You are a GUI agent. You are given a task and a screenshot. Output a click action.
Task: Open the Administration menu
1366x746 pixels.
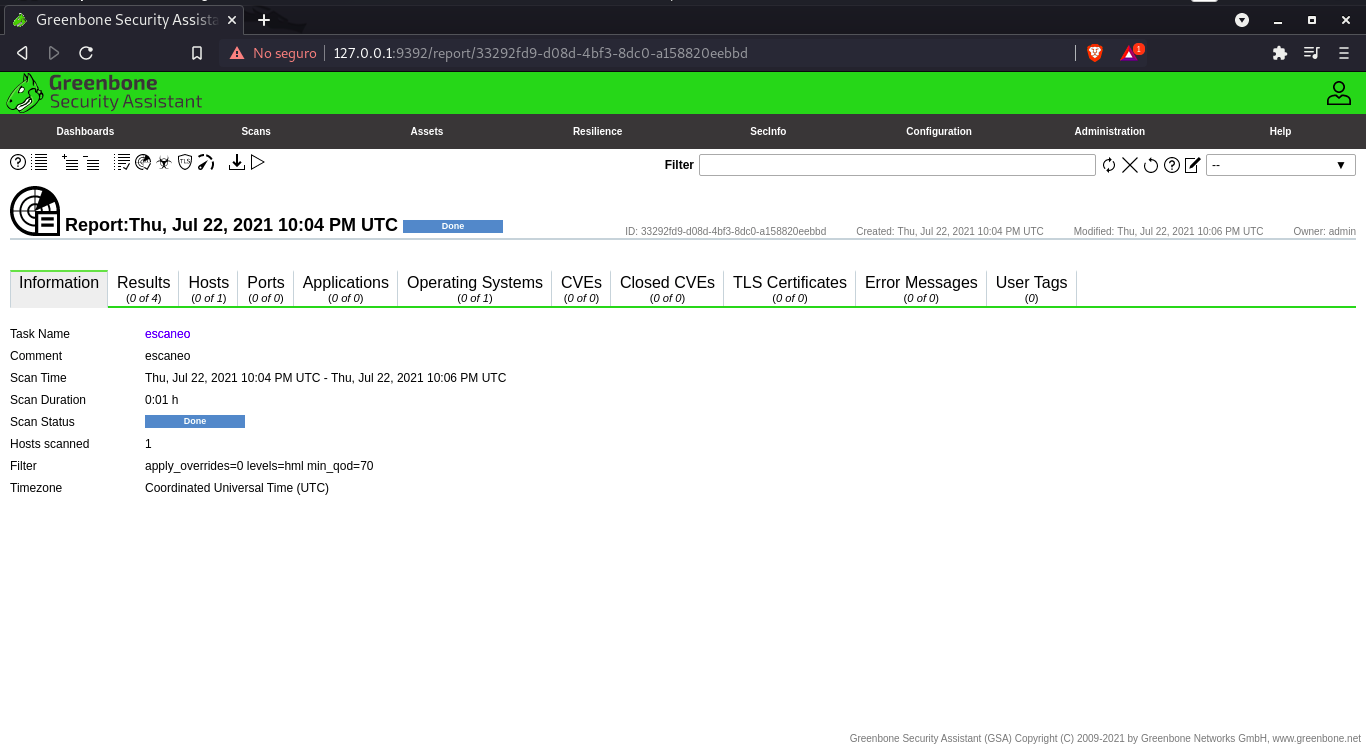[1110, 131]
